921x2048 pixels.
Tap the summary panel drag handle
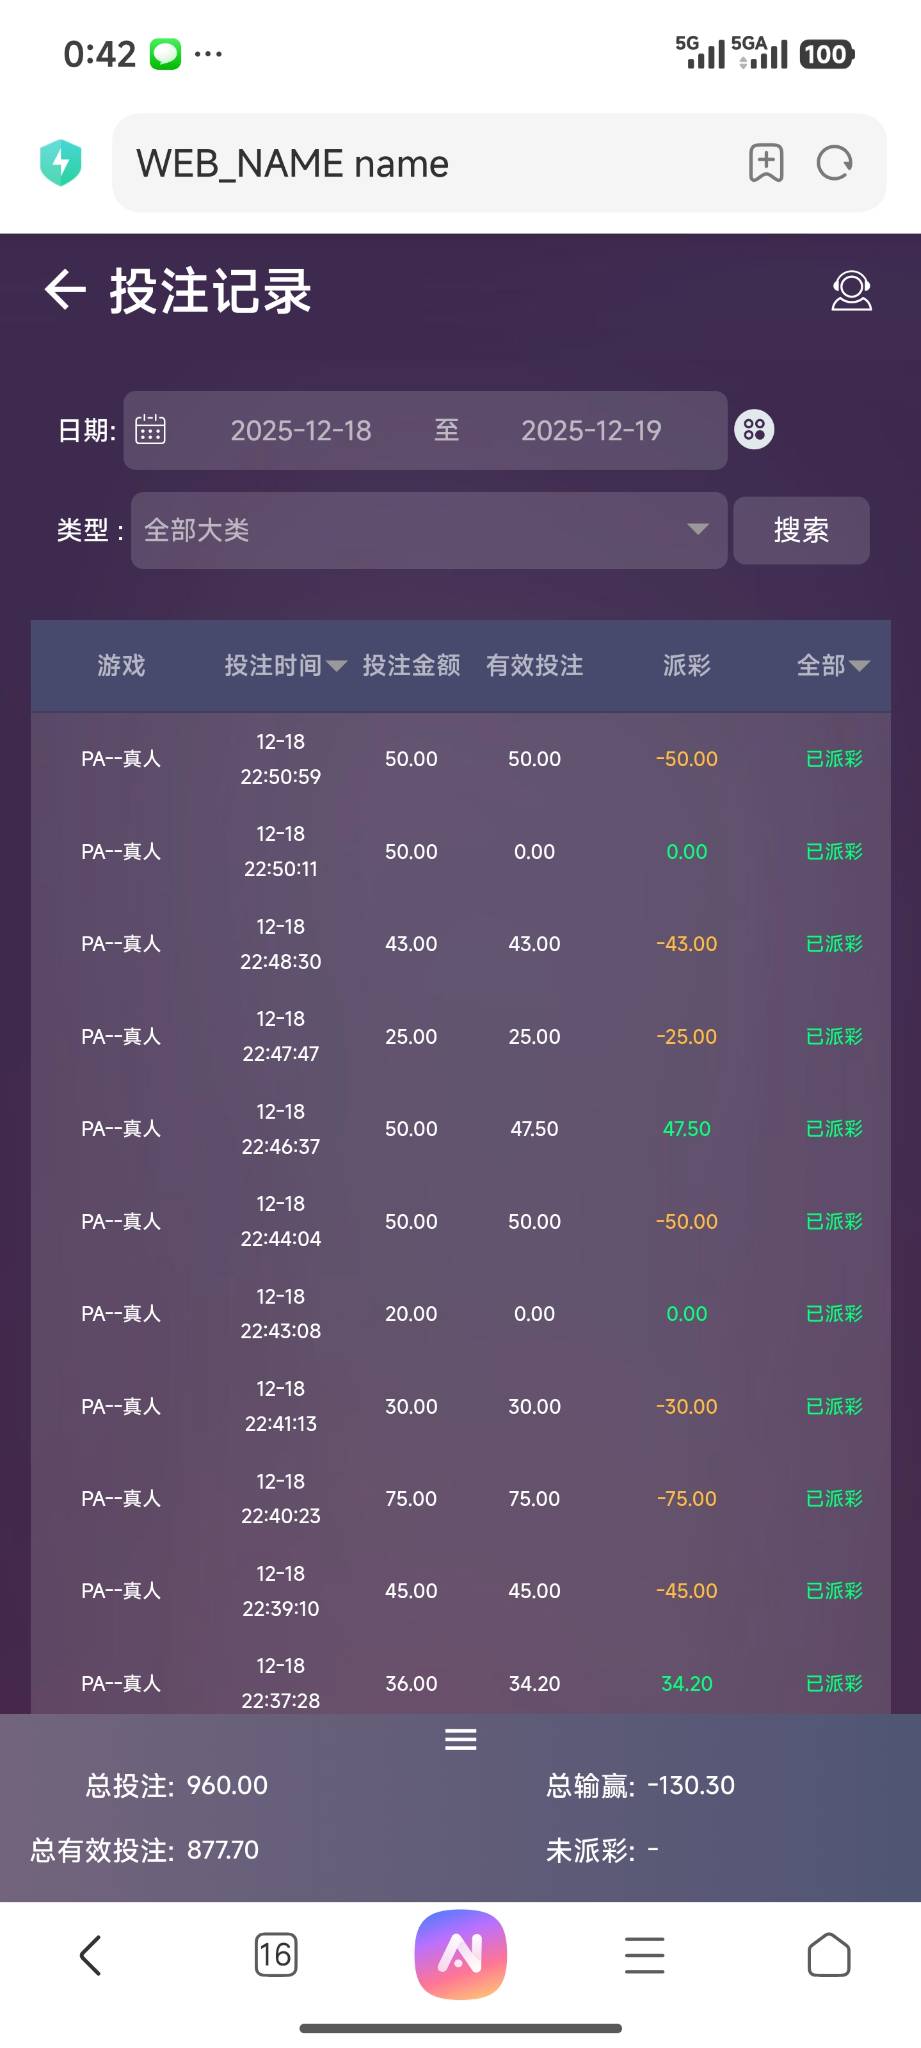(460, 1739)
